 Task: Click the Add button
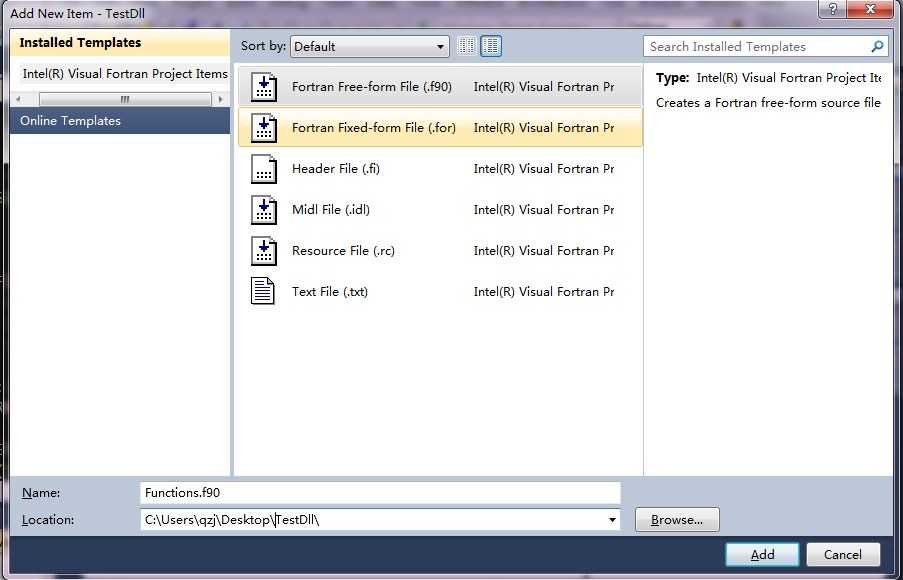click(x=762, y=555)
